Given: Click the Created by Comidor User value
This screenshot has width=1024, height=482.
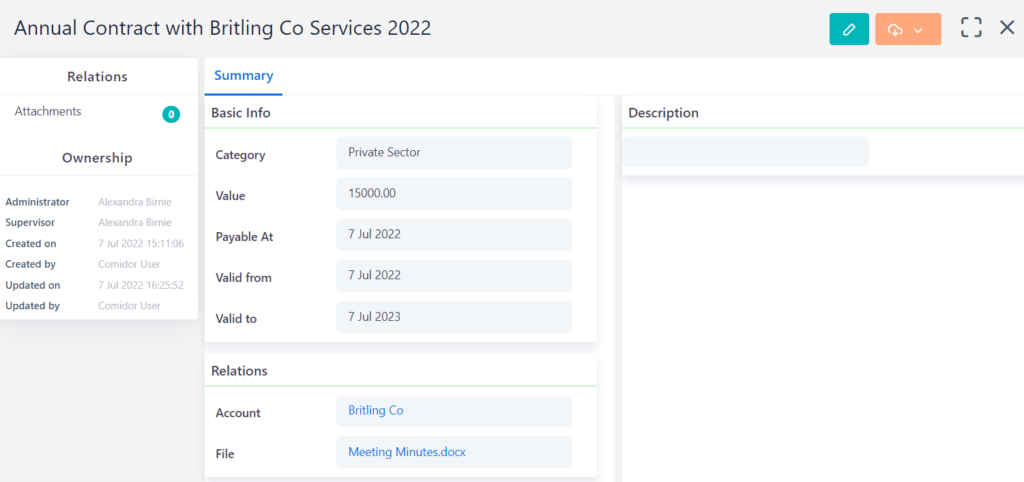Looking at the screenshot, I should click(129, 265).
